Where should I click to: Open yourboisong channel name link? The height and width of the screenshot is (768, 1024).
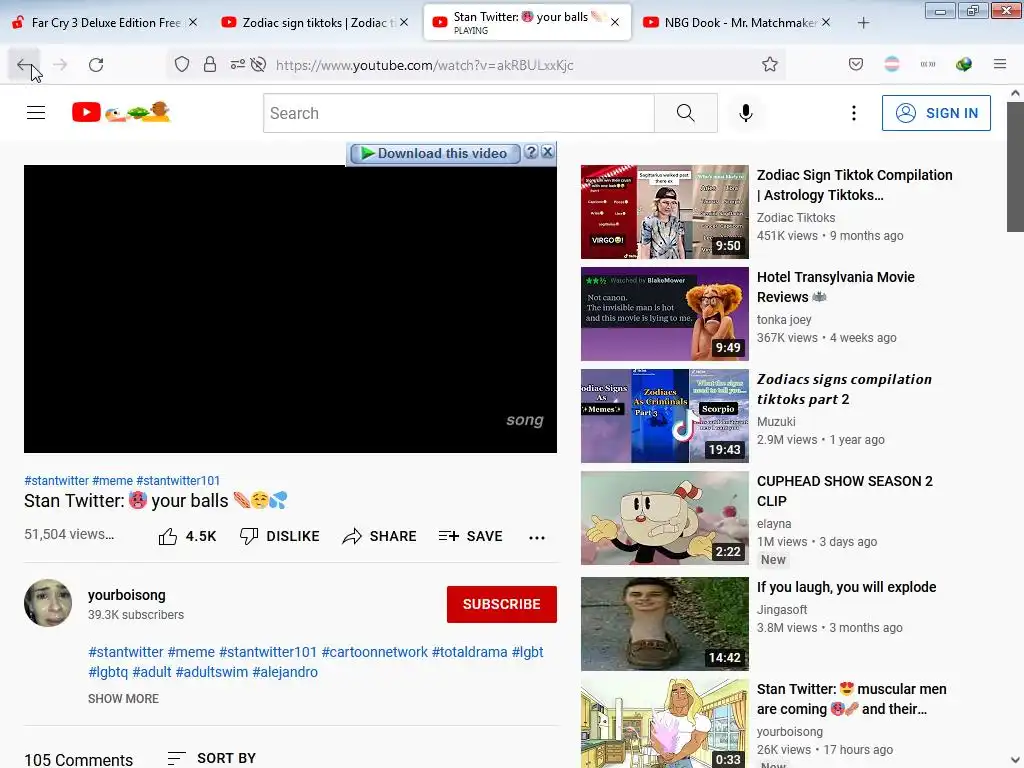[x=127, y=595]
